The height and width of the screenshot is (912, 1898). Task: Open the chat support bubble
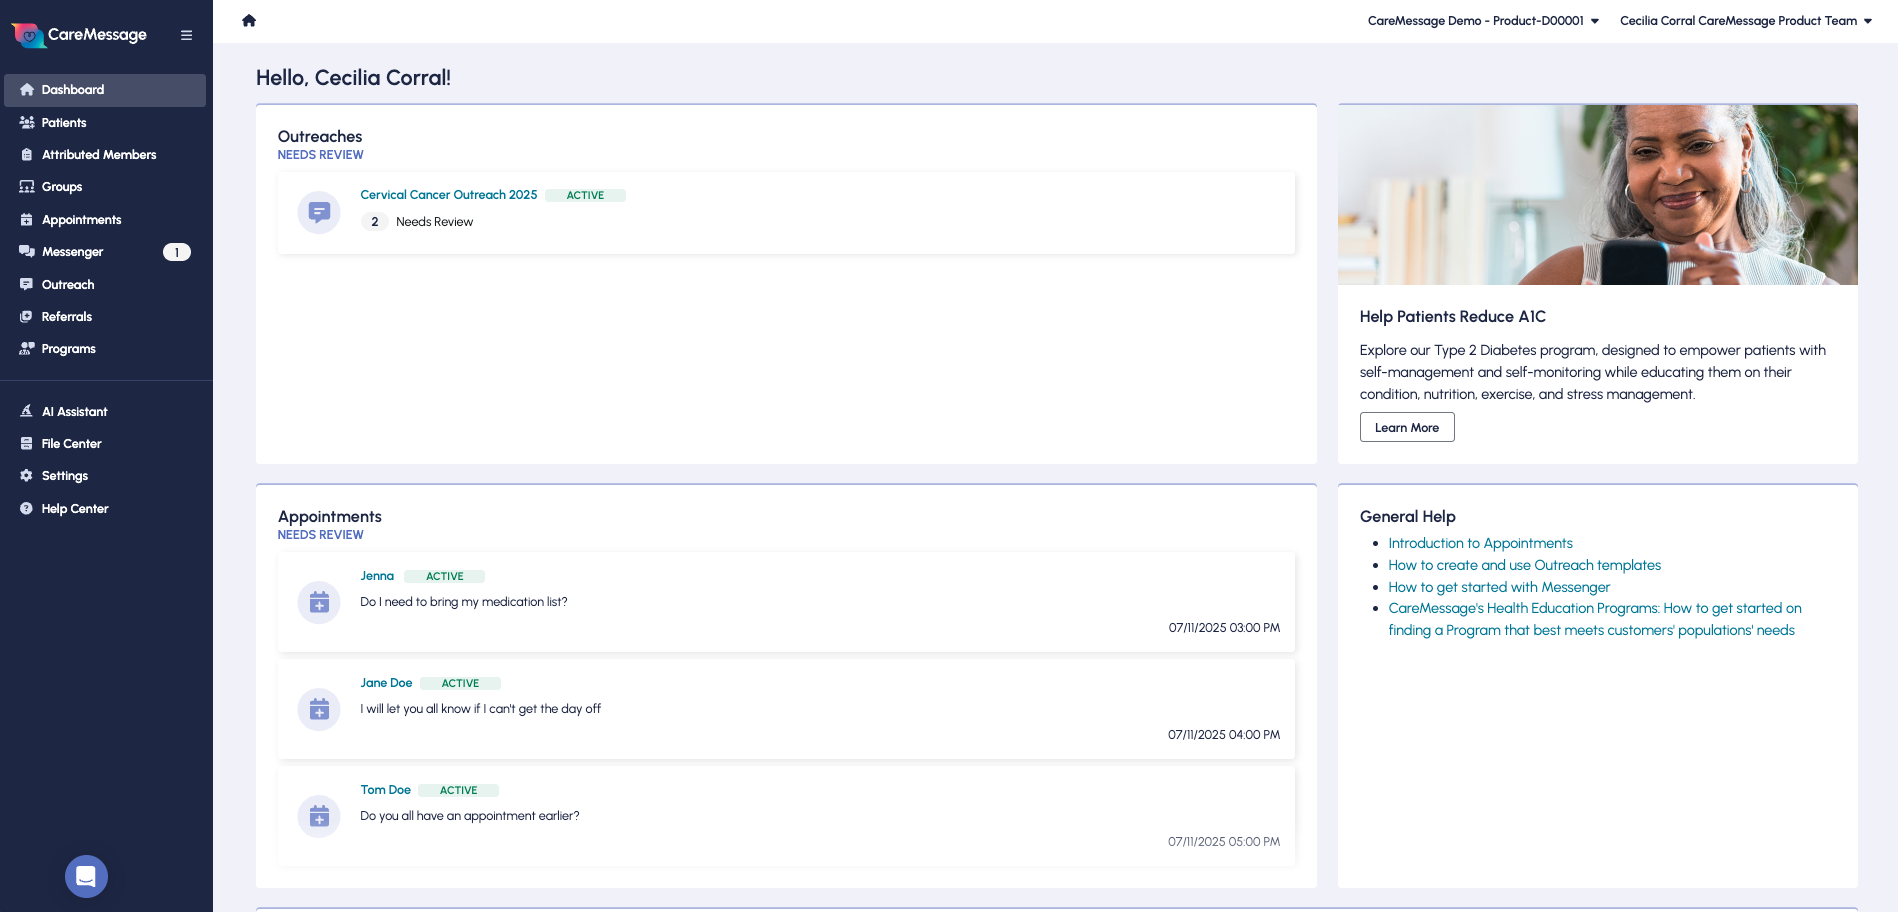point(86,876)
